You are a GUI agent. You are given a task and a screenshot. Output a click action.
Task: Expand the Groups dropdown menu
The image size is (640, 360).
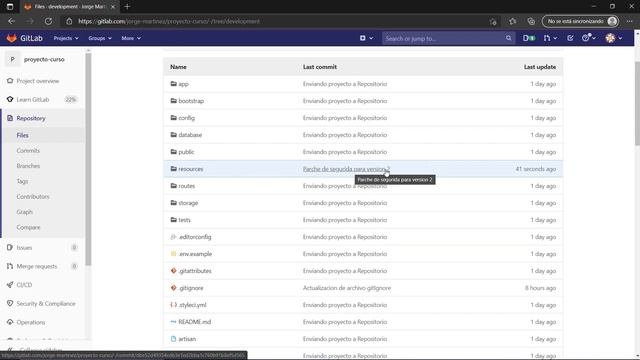(x=100, y=38)
